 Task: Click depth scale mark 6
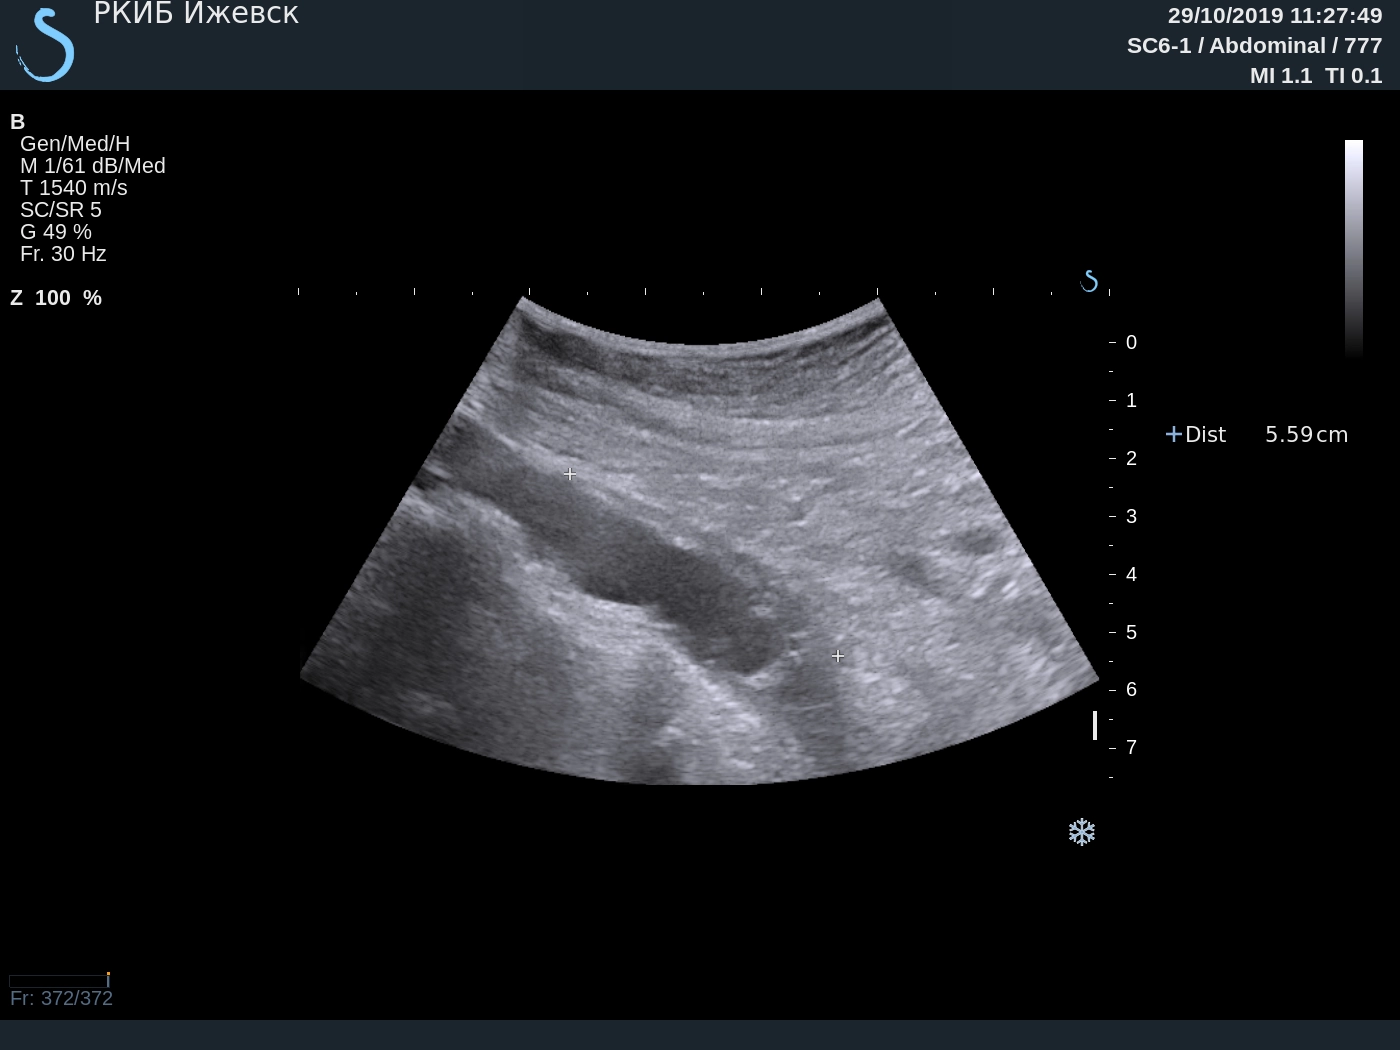point(1131,689)
